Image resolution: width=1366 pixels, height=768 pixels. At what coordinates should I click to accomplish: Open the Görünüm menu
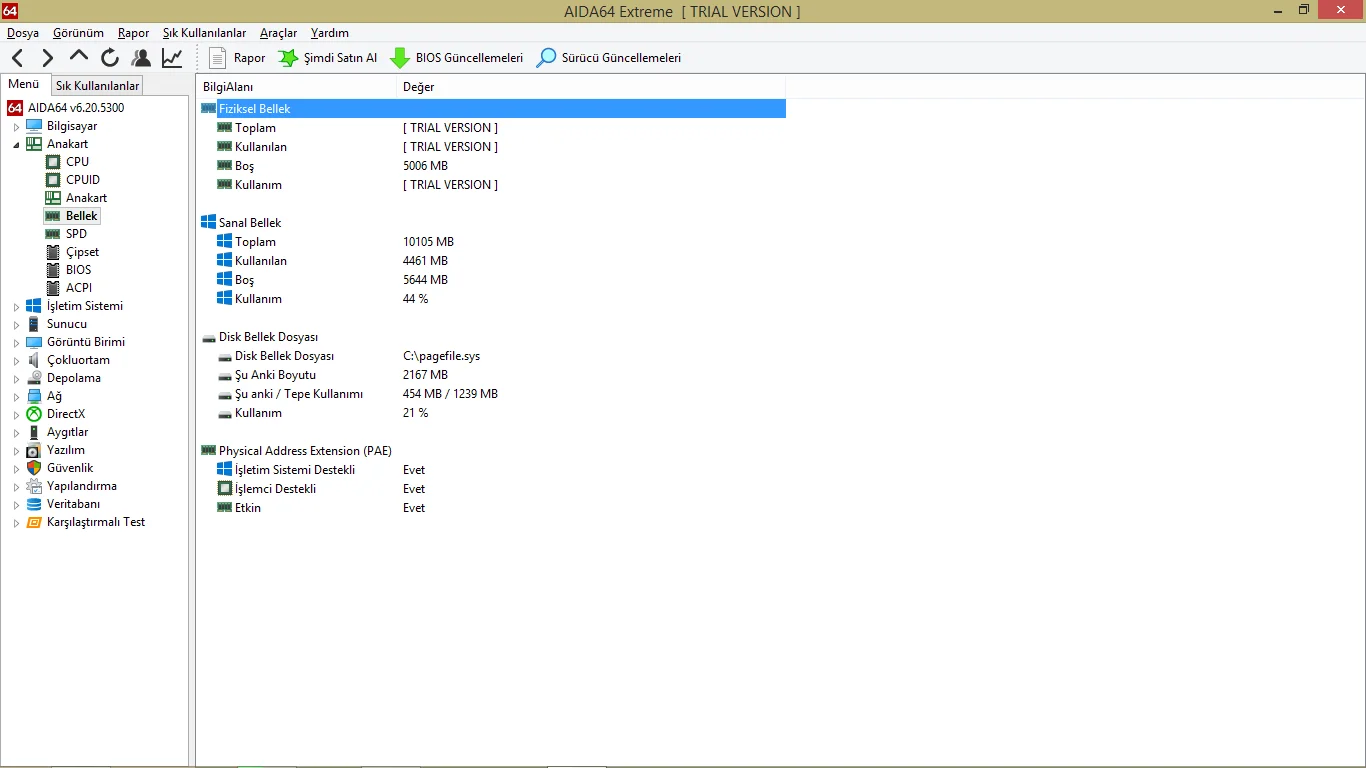point(78,33)
